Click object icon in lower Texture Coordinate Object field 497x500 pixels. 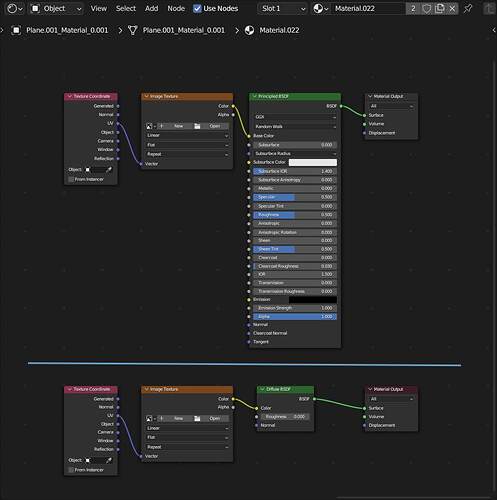point(88,460)
